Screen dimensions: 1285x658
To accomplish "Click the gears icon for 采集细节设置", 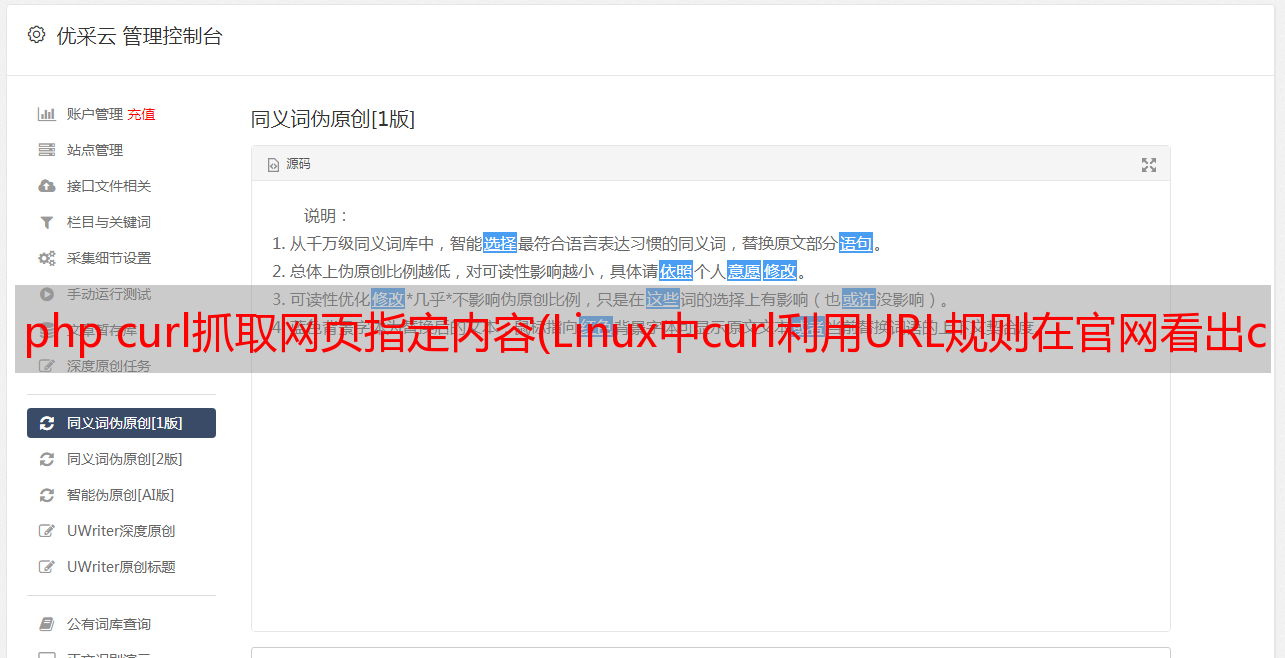I will coord(46,258).
